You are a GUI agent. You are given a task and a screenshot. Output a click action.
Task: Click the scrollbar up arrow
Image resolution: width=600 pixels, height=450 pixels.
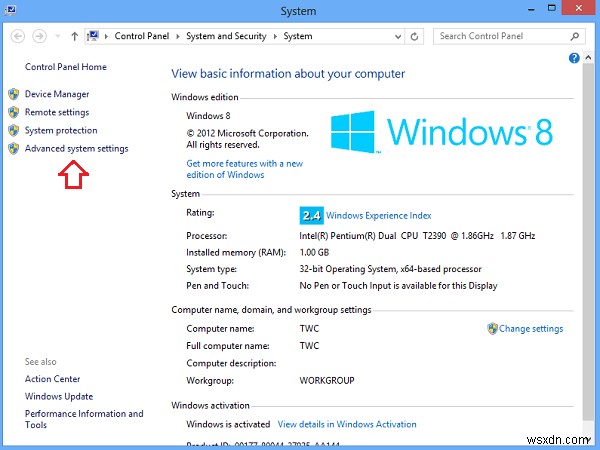click(588, 58)
